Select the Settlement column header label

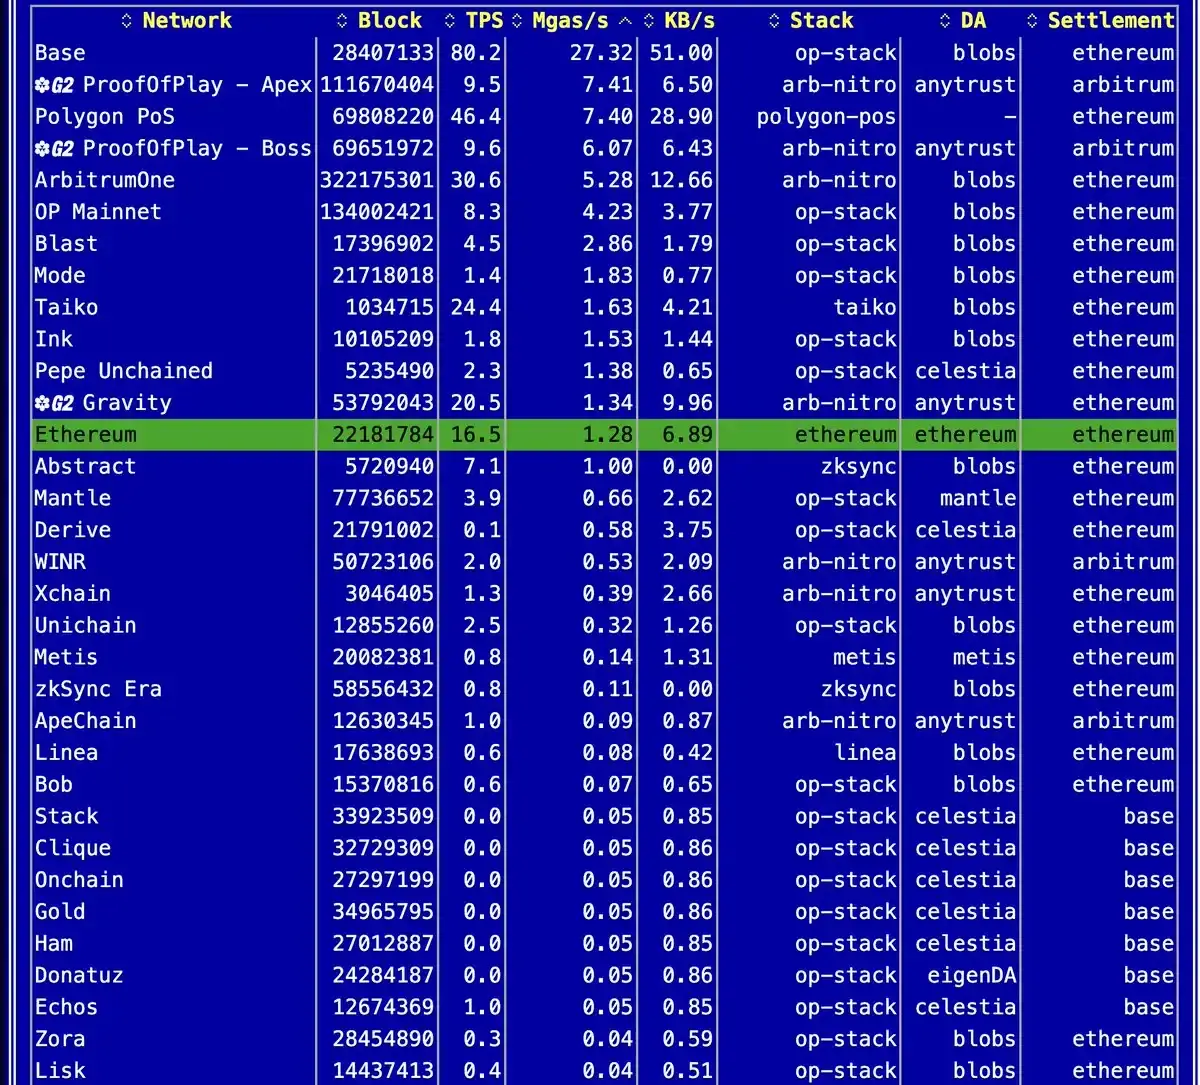click(1110, 21)
